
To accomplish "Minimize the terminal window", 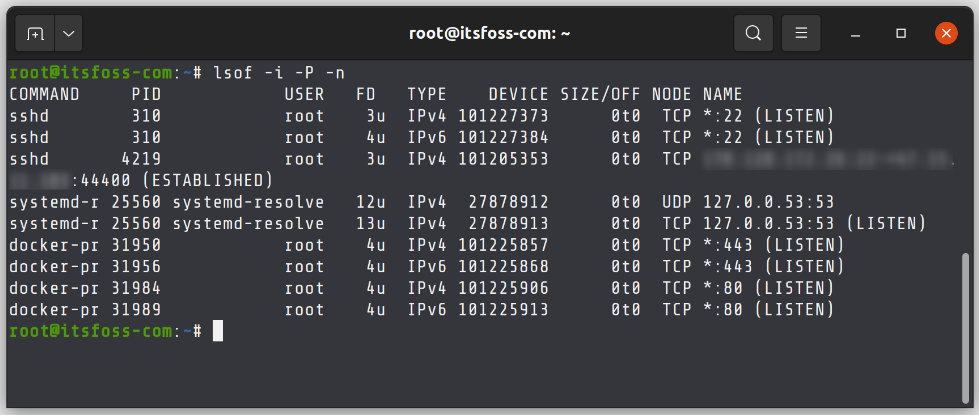I will pos(855,34).
